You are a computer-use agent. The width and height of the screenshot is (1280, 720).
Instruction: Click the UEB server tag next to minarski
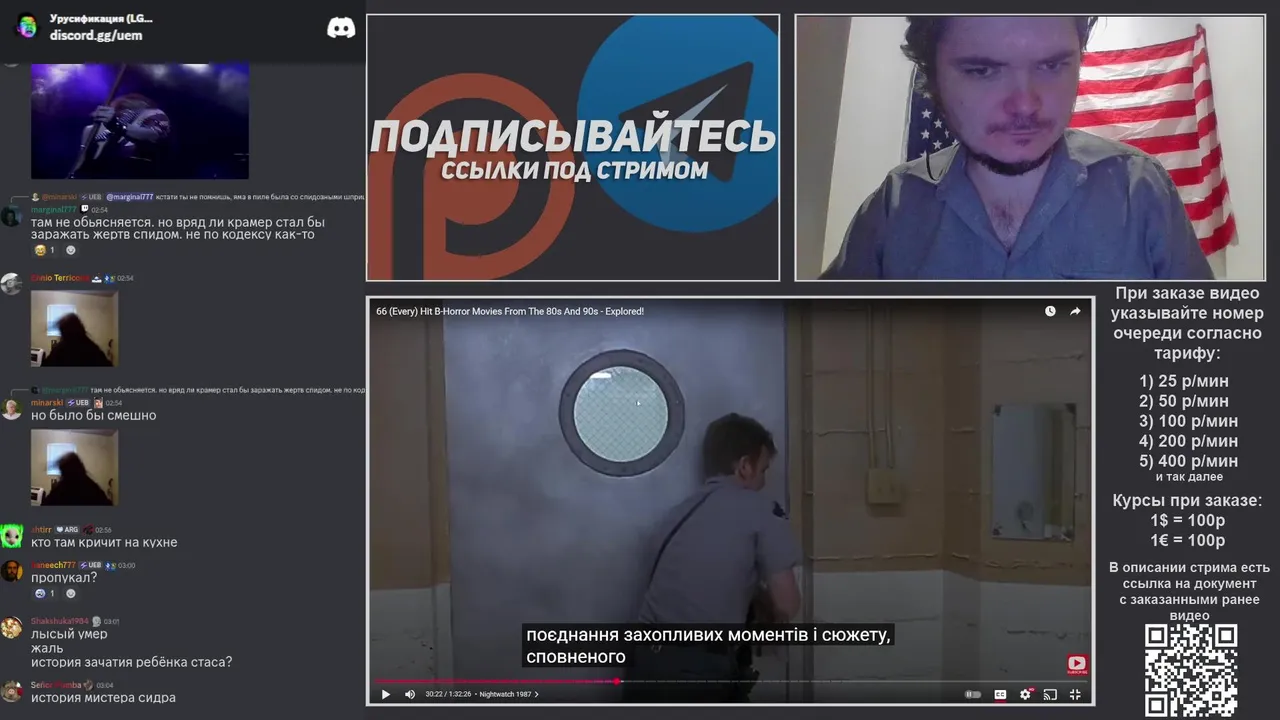(79, 403)
